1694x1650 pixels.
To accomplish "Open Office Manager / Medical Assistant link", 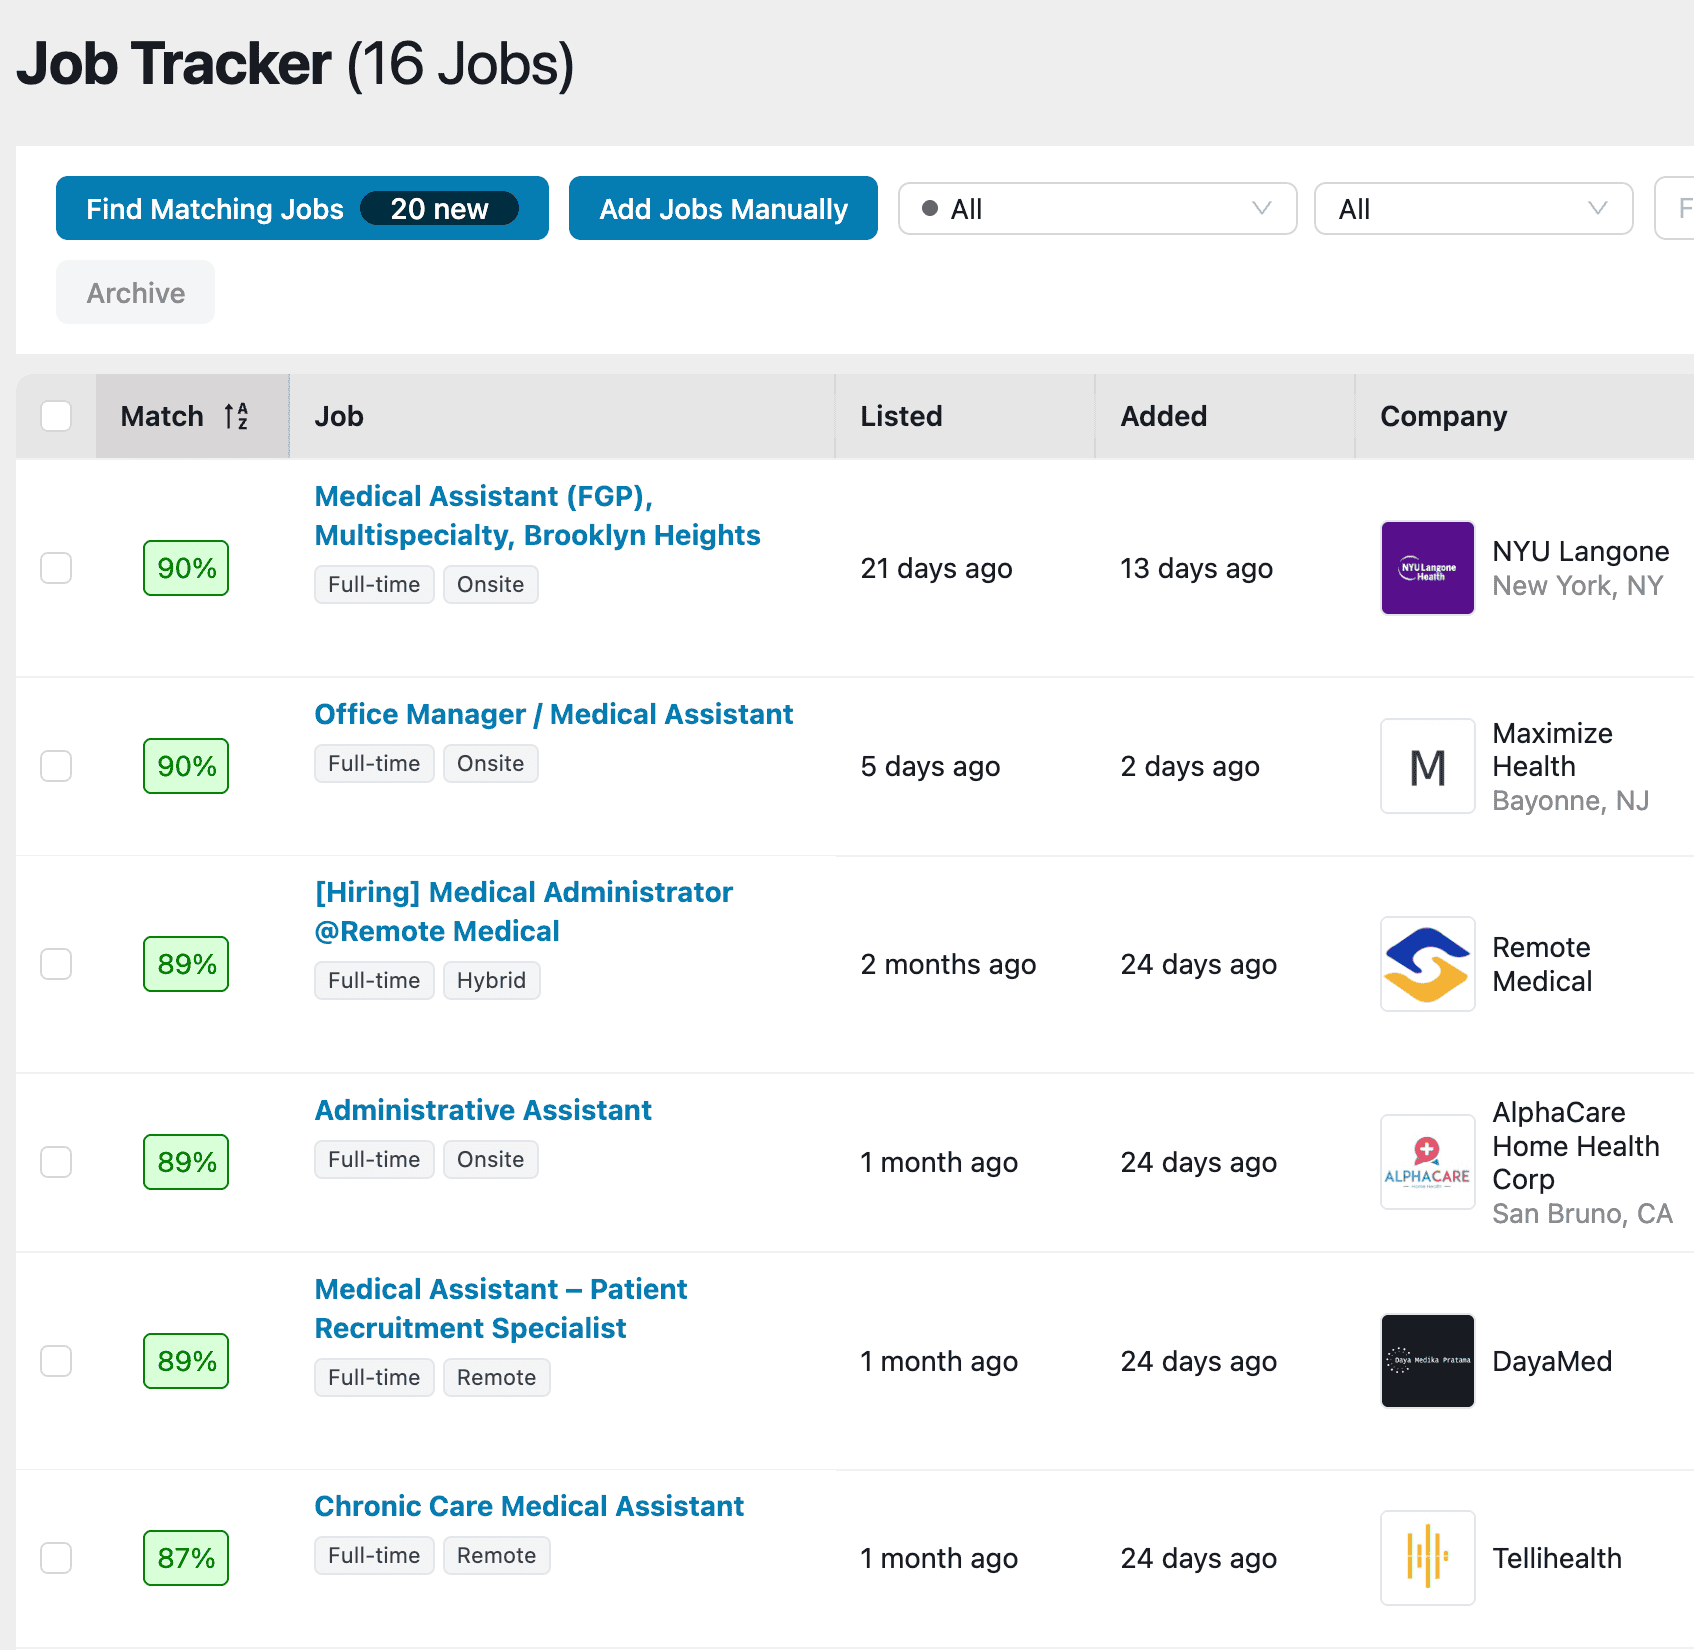I will point(553,714).
